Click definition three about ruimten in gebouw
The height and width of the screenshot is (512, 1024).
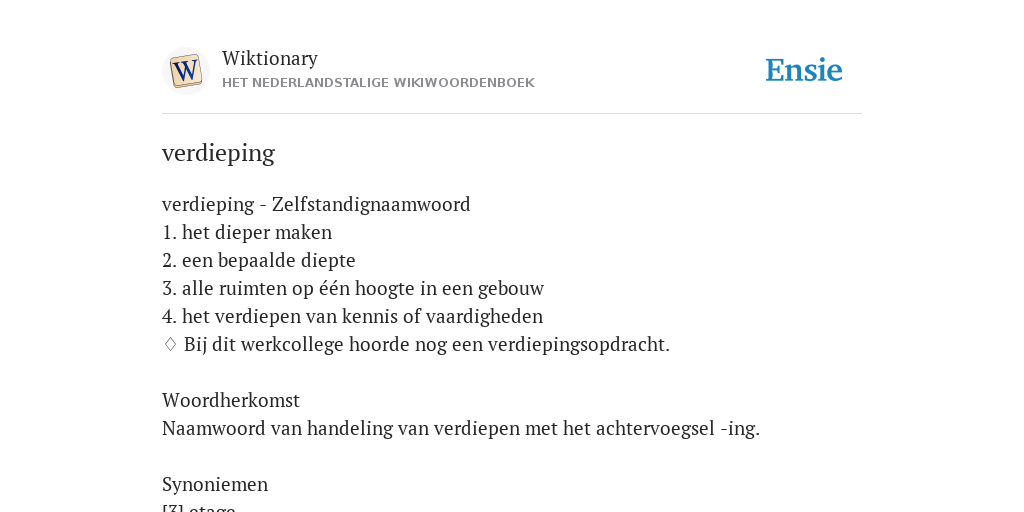353,289
